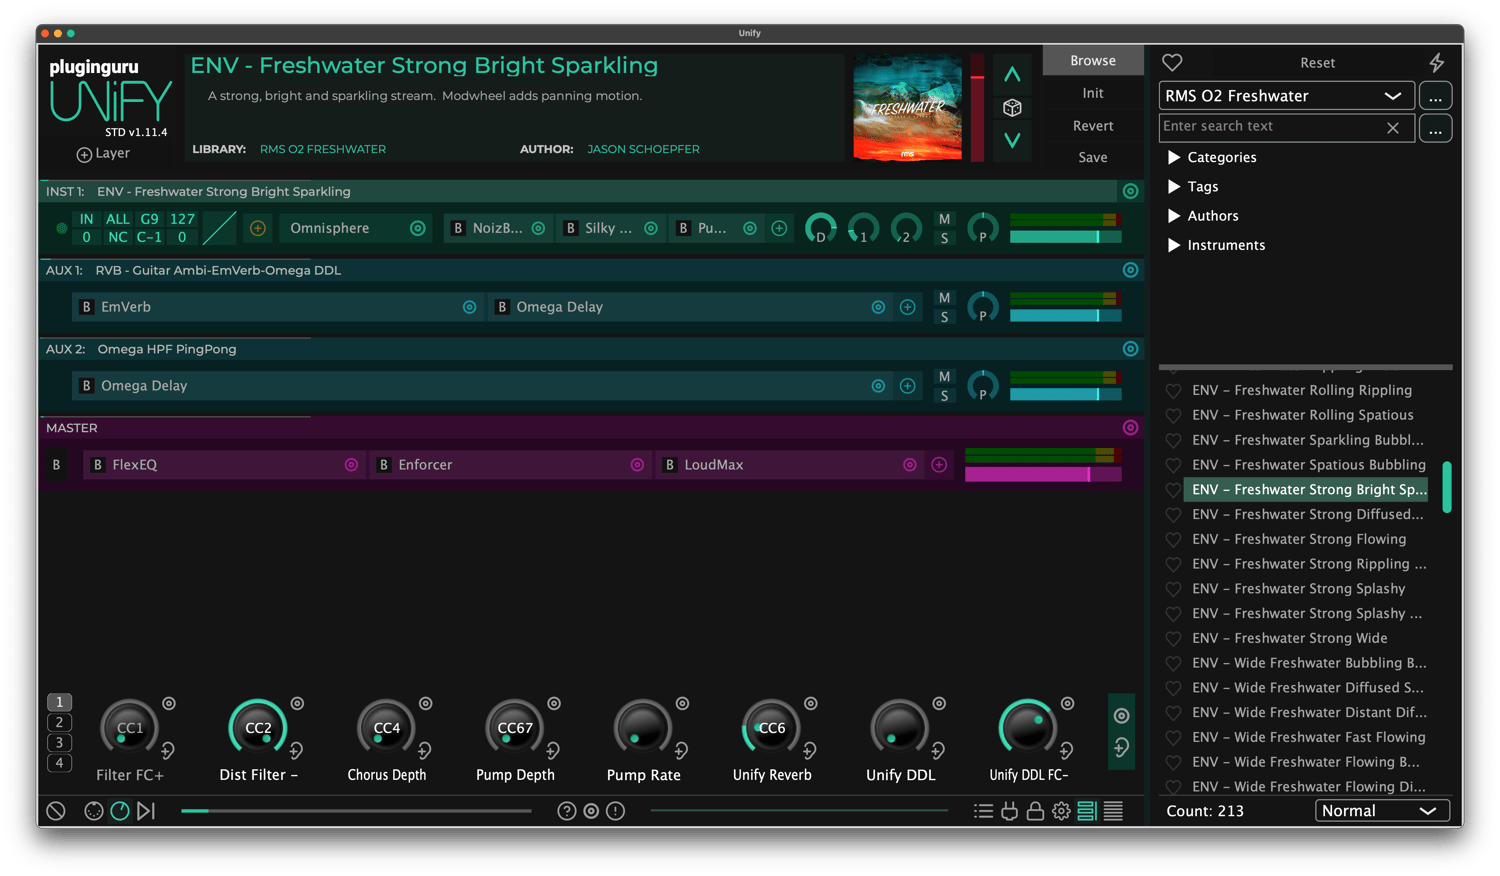Load the previous patch with the up arrow
Image resolution: width=1500 pixels, height=876 pixels.
pyautogui.click(x=1012, y=74)
